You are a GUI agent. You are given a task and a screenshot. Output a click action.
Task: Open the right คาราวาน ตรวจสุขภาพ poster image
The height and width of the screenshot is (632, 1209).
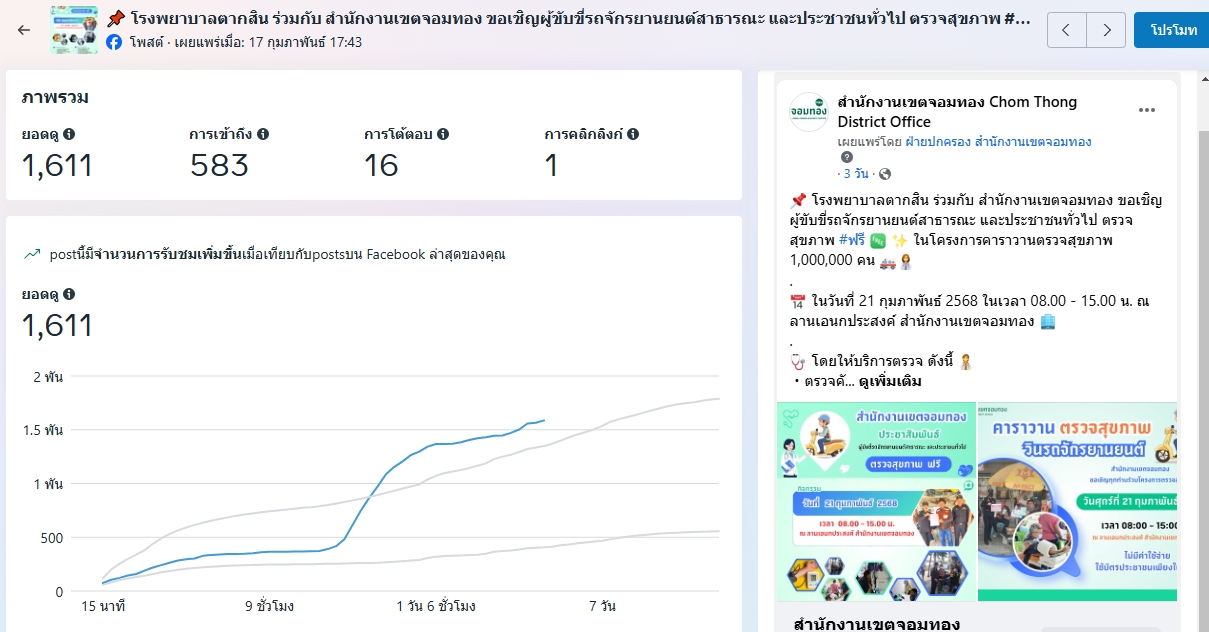click(1078, 502)
